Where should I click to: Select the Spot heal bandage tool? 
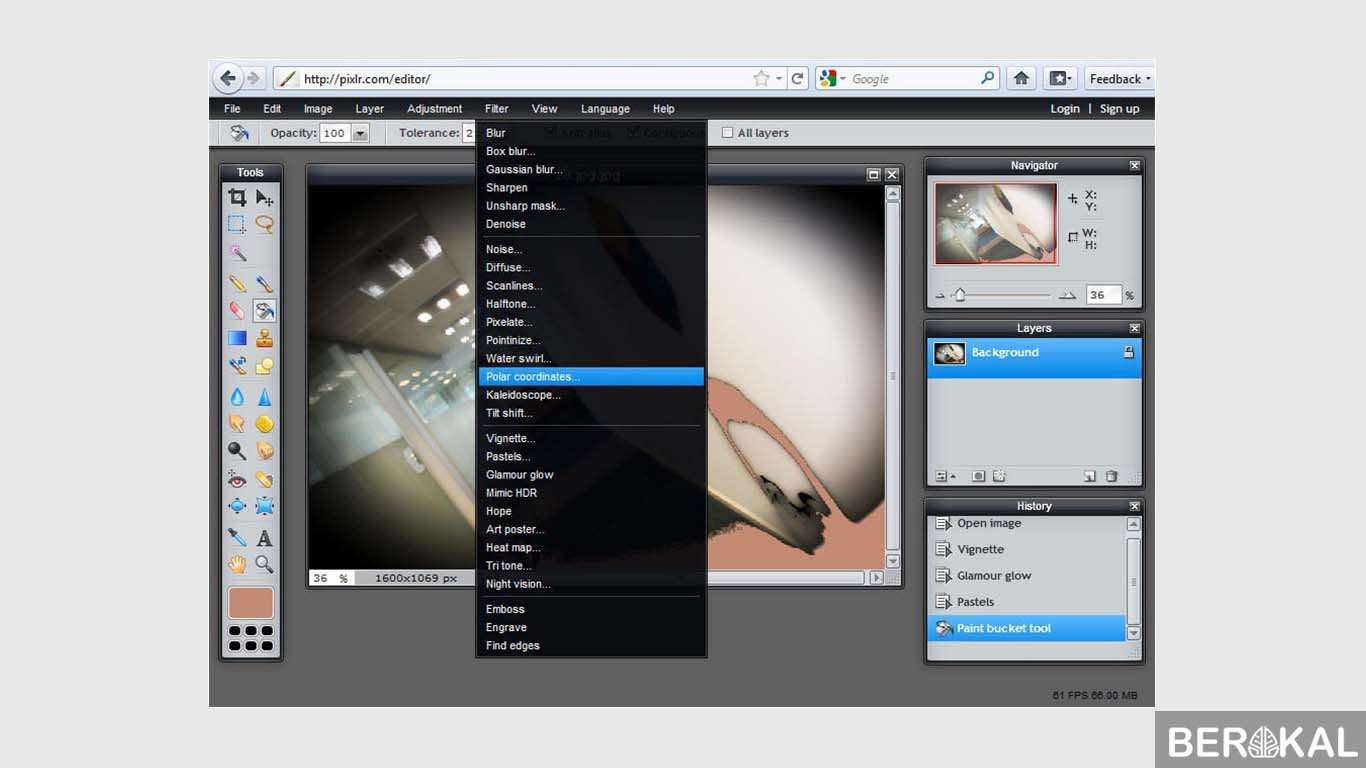pyautogui.click(x=264, y=479)
